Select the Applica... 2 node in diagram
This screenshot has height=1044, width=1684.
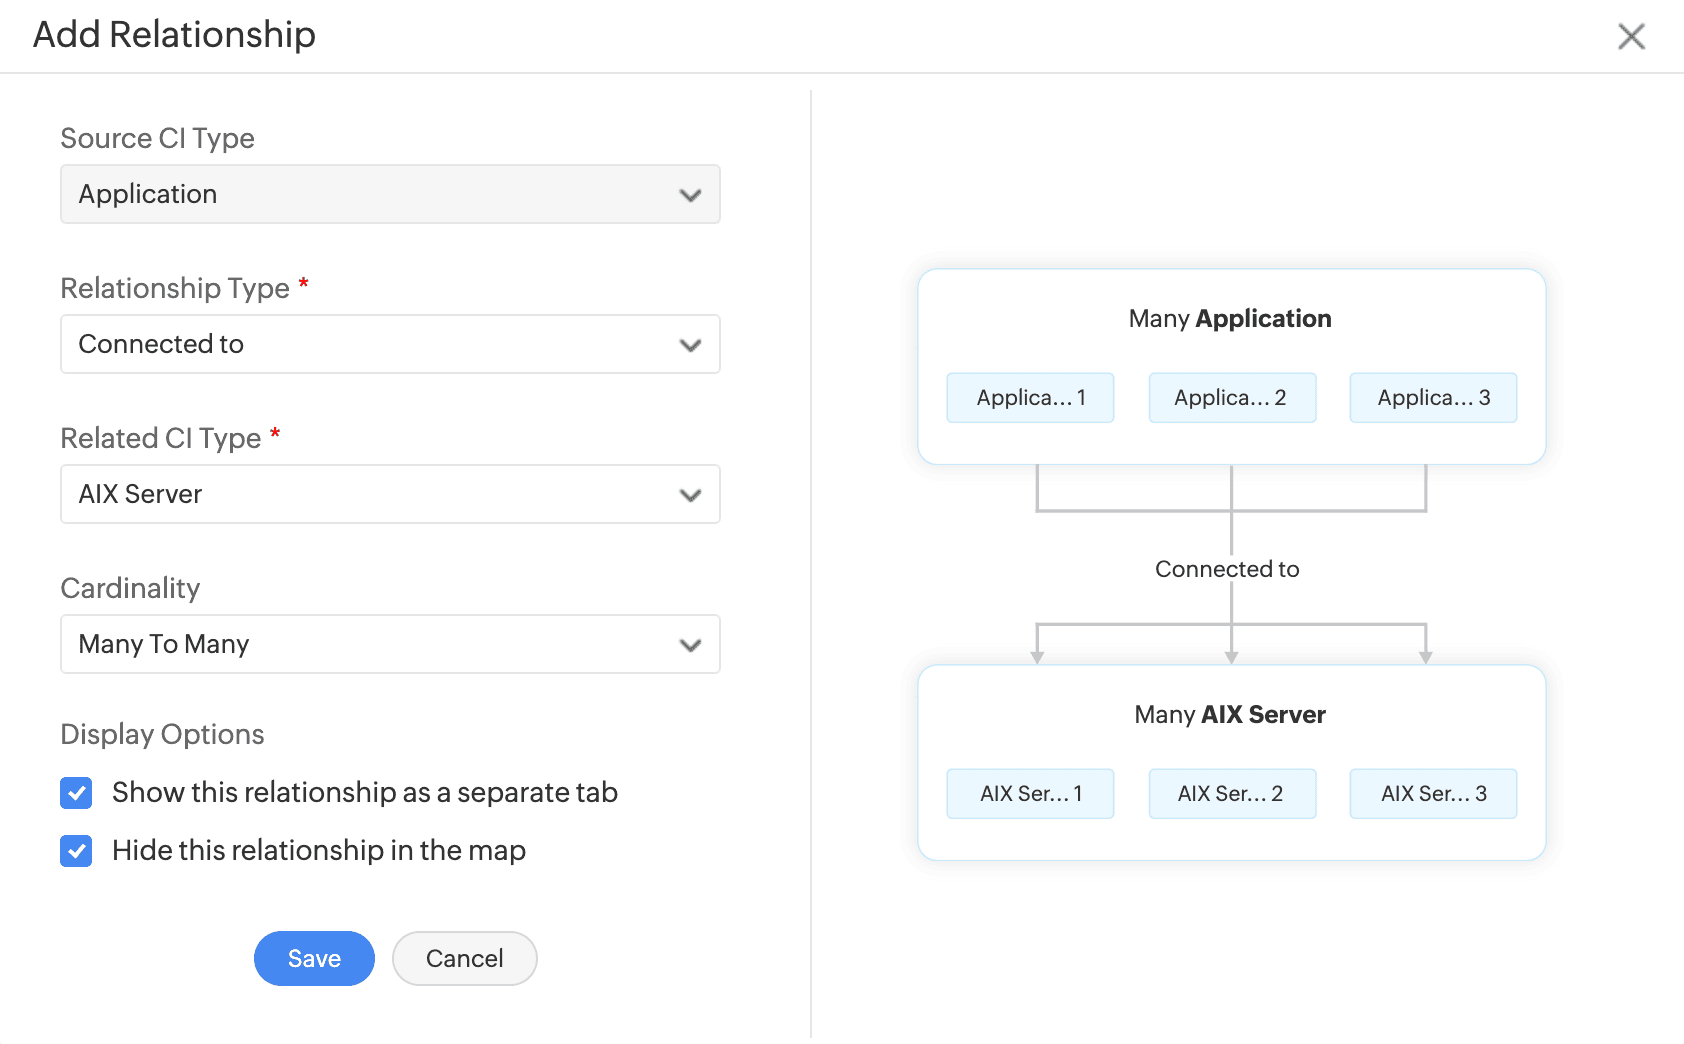coord(1231,398)
